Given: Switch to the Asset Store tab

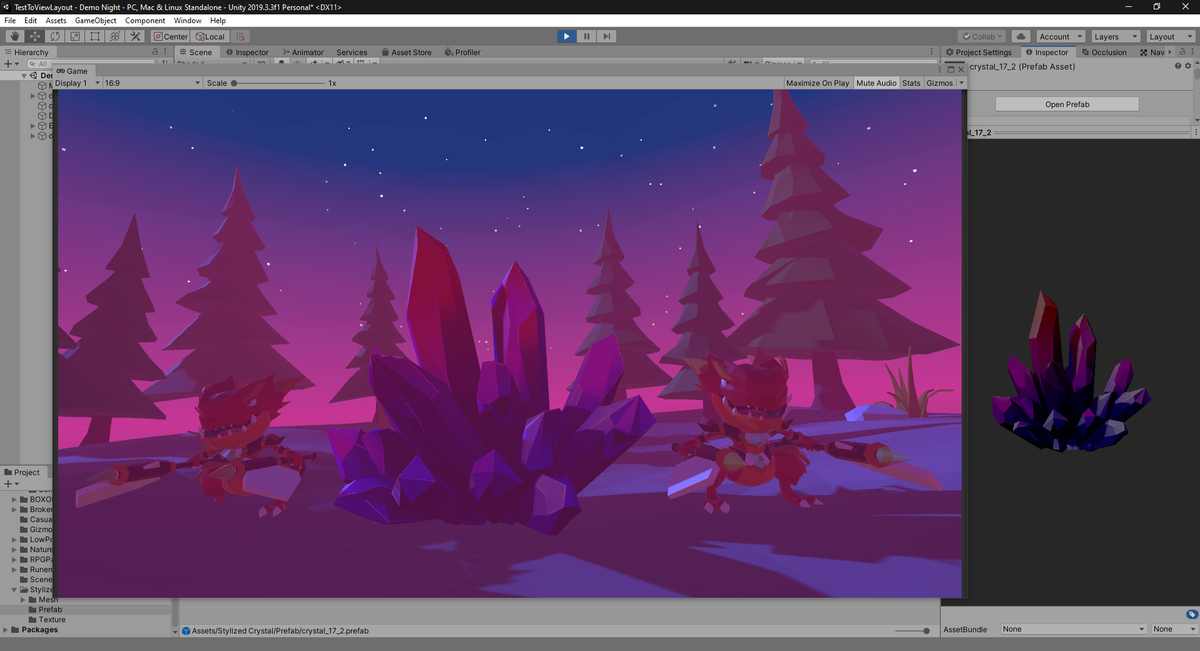Looking at the screenshot, I should pos(405,52).
